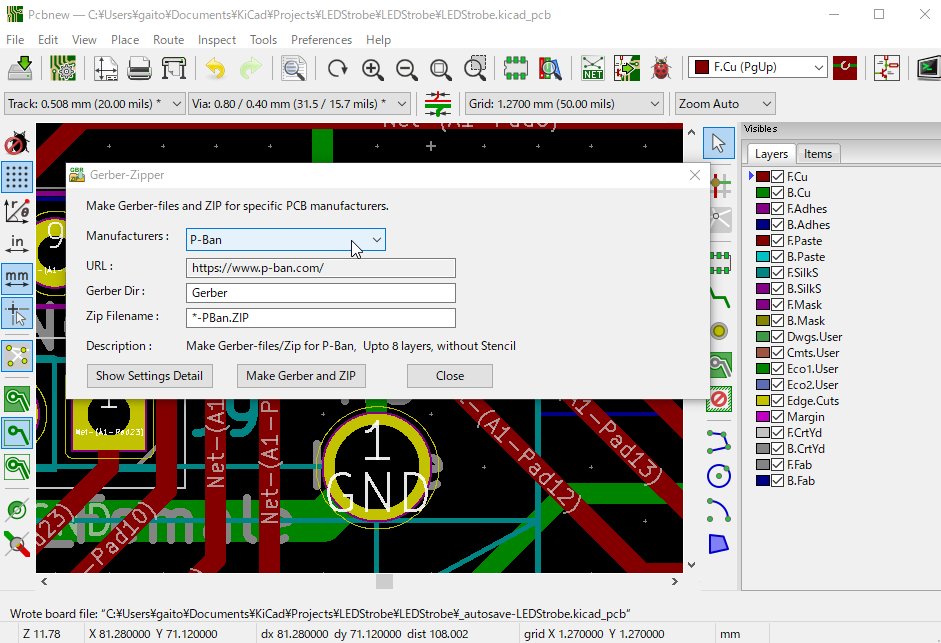Select the arrow Select tool on right toolbar

718,143
